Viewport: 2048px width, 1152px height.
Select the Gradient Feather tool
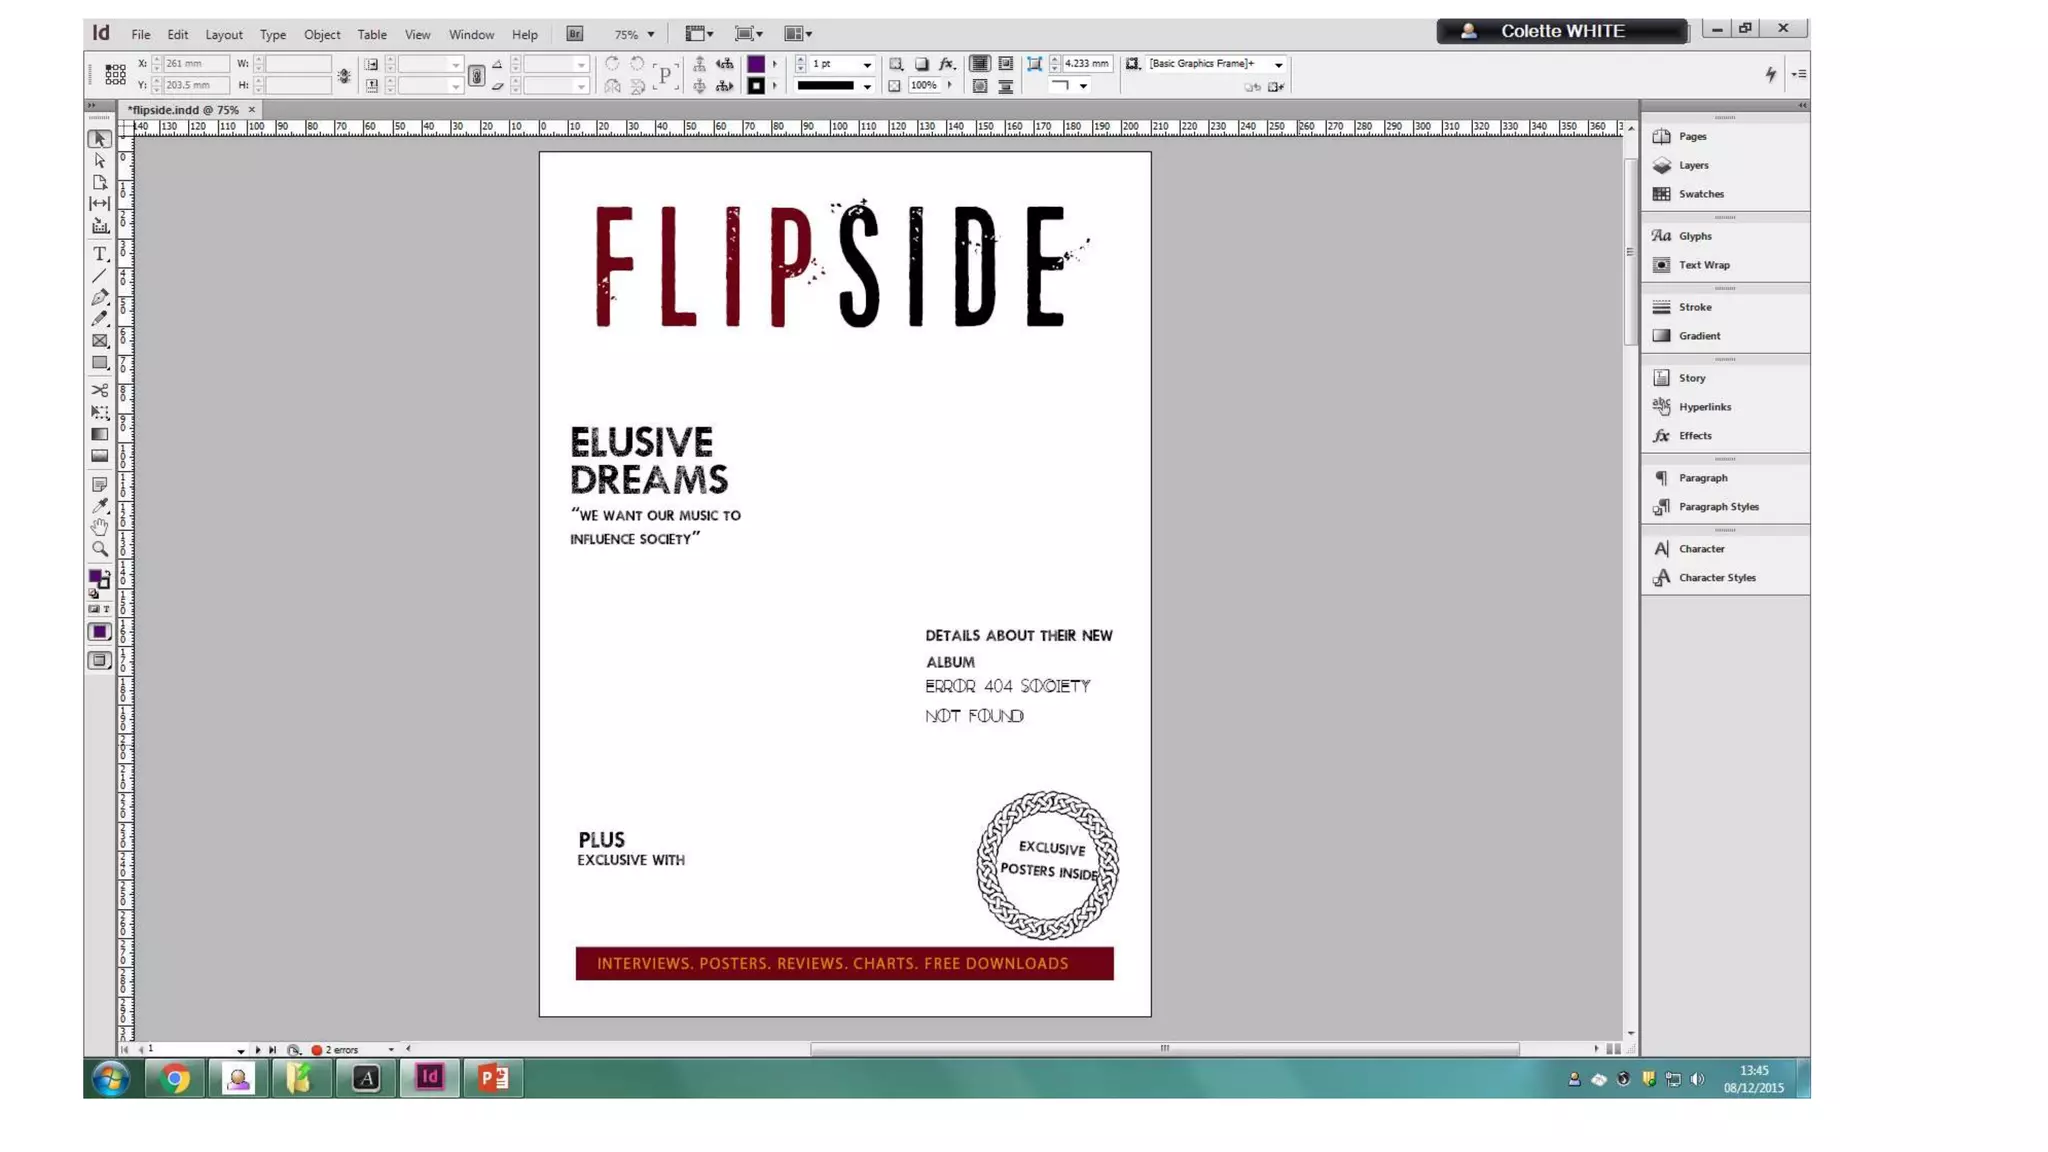coord(100,456)
